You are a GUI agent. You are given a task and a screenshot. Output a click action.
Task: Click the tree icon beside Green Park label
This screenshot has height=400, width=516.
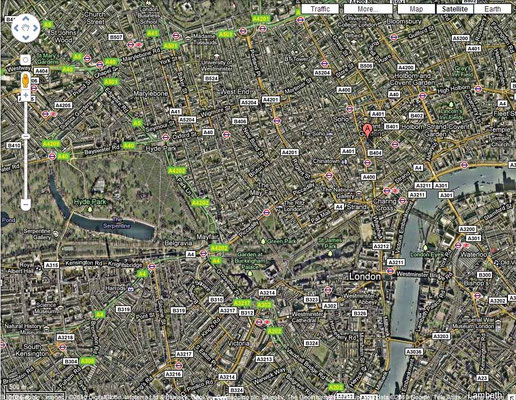[x=263, y=241]
